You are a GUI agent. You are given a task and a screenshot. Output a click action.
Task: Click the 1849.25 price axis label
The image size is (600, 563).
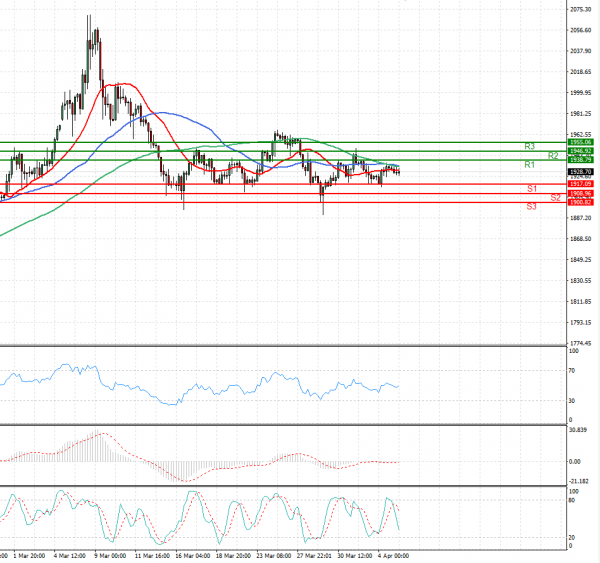click(580, 260)
